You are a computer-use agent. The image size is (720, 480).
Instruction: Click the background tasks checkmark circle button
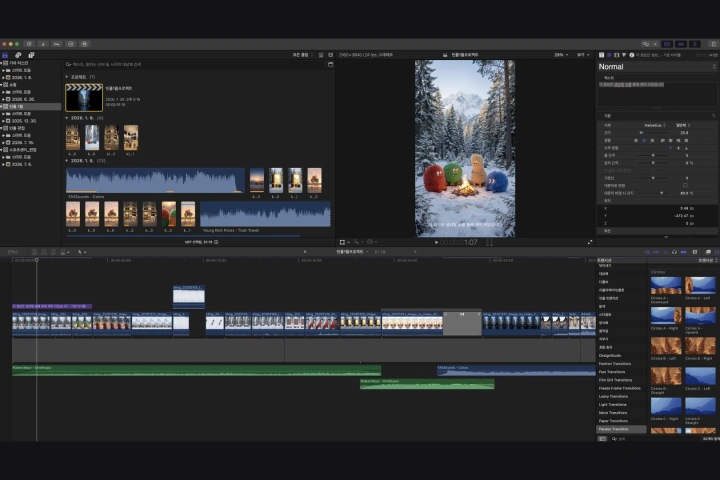[71, 44]
